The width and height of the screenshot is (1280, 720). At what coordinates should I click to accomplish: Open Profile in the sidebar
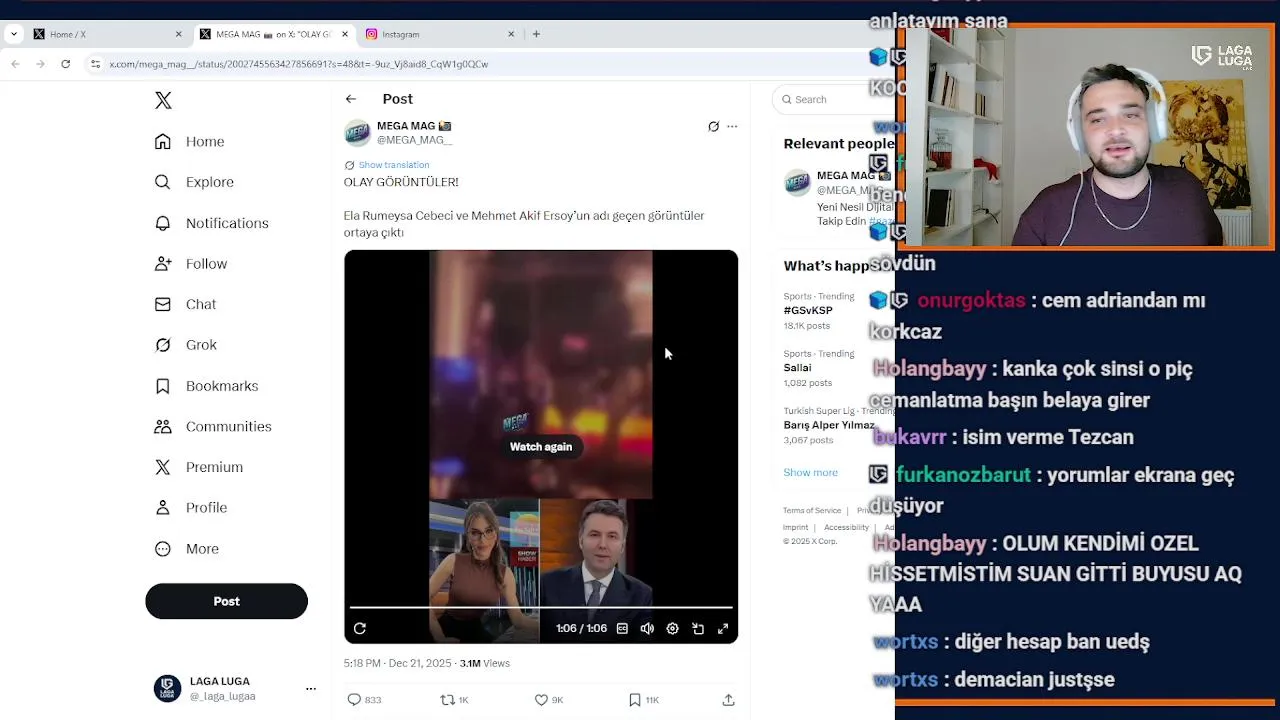tap(191, 508)
